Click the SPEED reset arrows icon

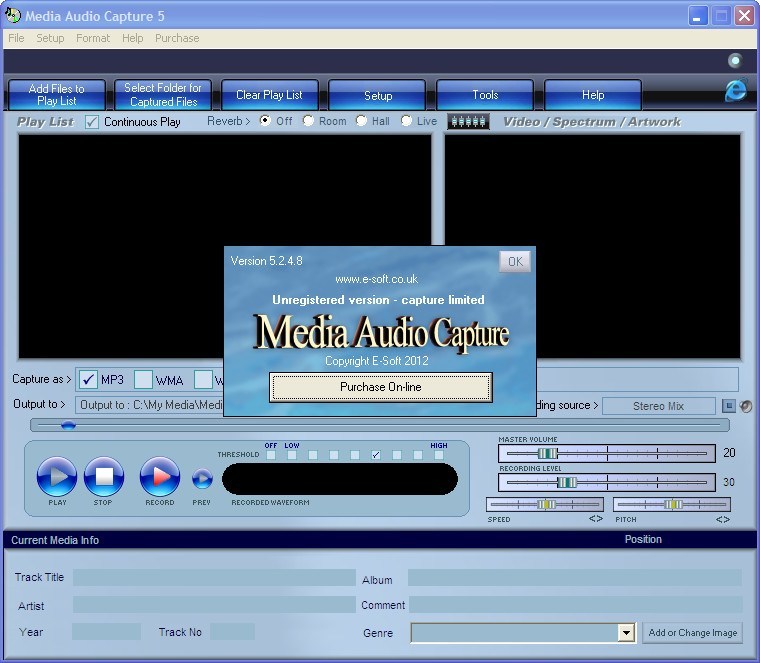click(x=596, y=519)
